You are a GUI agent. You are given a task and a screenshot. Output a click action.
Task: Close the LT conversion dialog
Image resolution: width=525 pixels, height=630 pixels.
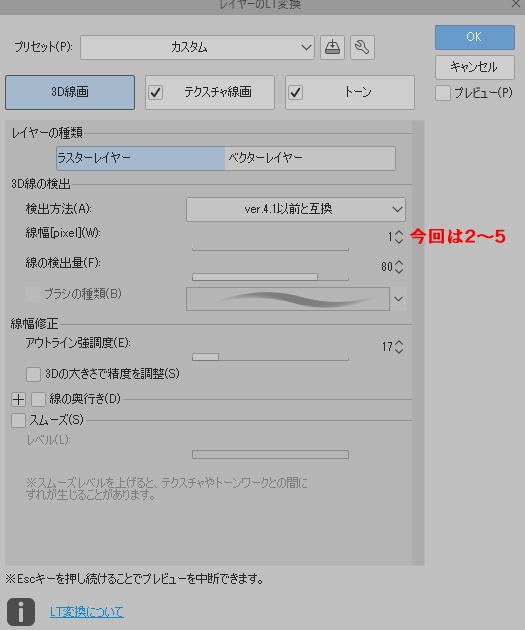[516, 4]
